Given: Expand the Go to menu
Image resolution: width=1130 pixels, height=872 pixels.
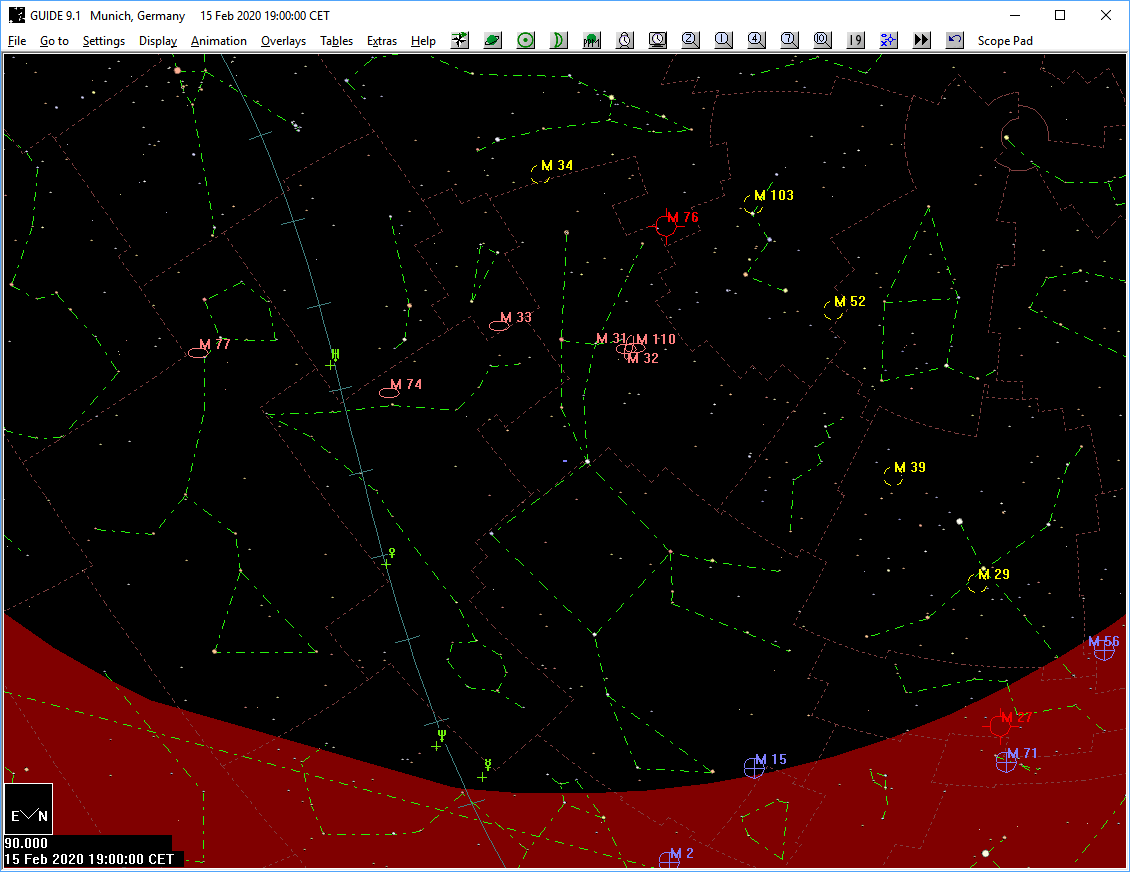Looking at the screenshot, I should tap(54, 41).
